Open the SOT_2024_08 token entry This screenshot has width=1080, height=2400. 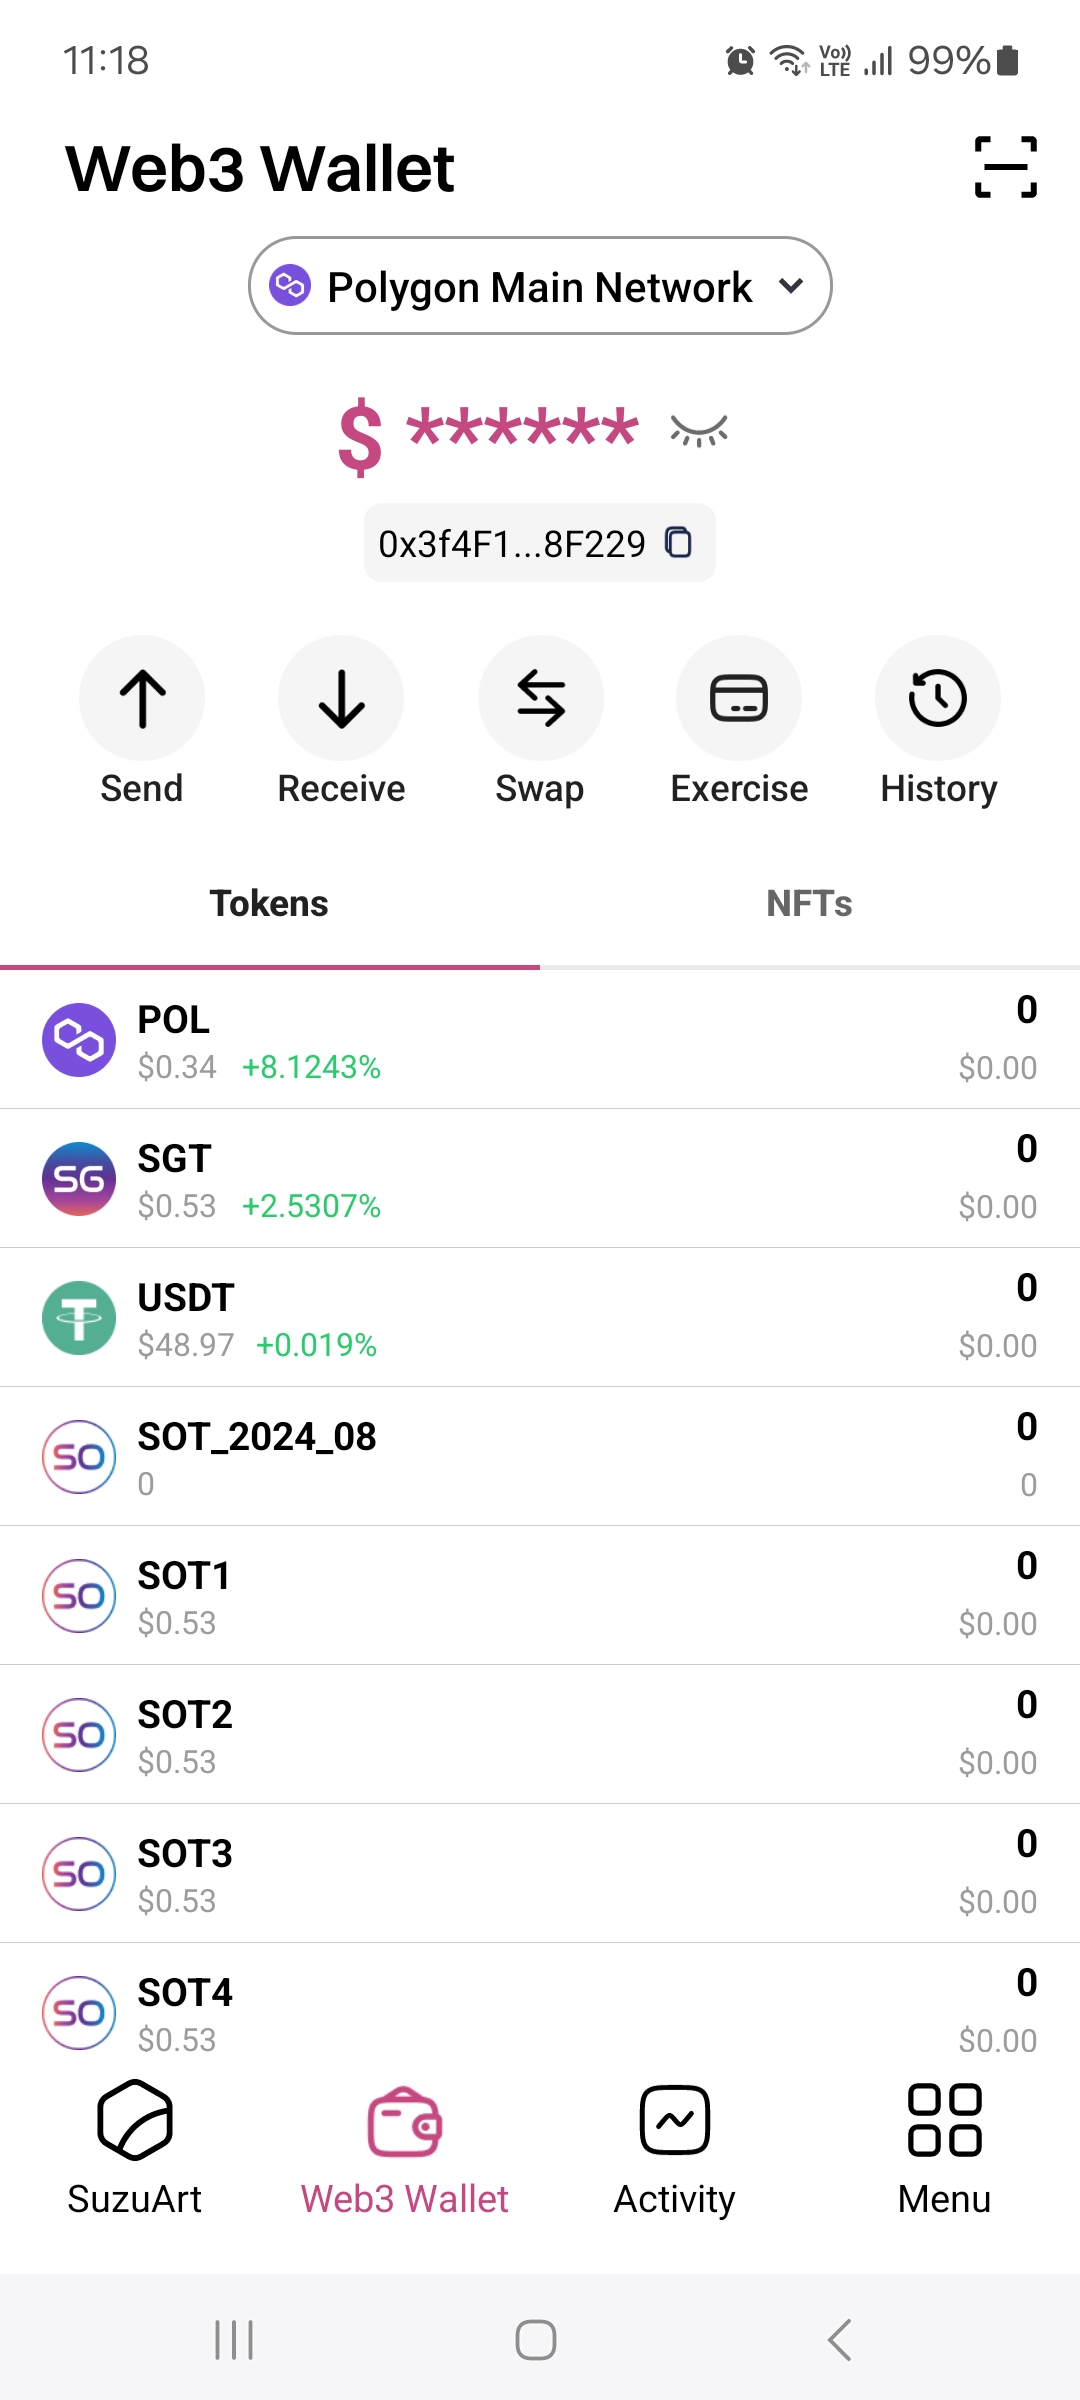pyautogui.click(x=540, y=1457)
